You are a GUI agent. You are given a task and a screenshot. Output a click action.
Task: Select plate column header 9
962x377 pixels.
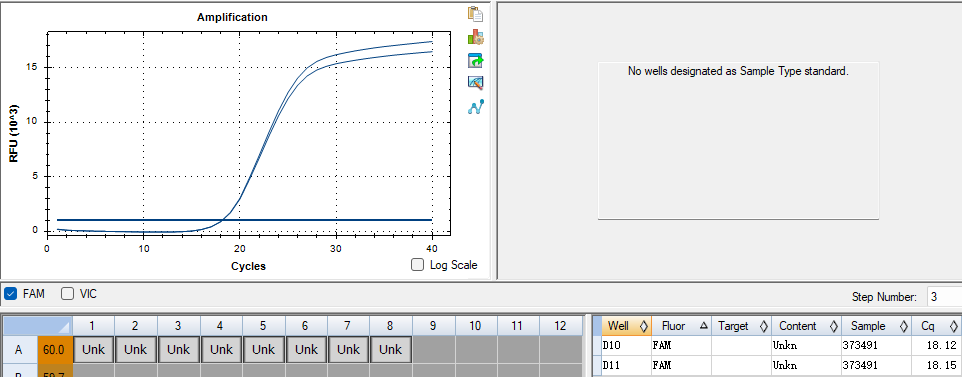433,326
